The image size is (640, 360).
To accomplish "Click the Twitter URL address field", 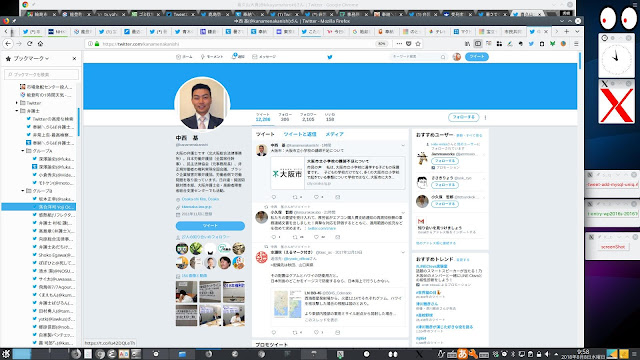I will pos(237,44).
